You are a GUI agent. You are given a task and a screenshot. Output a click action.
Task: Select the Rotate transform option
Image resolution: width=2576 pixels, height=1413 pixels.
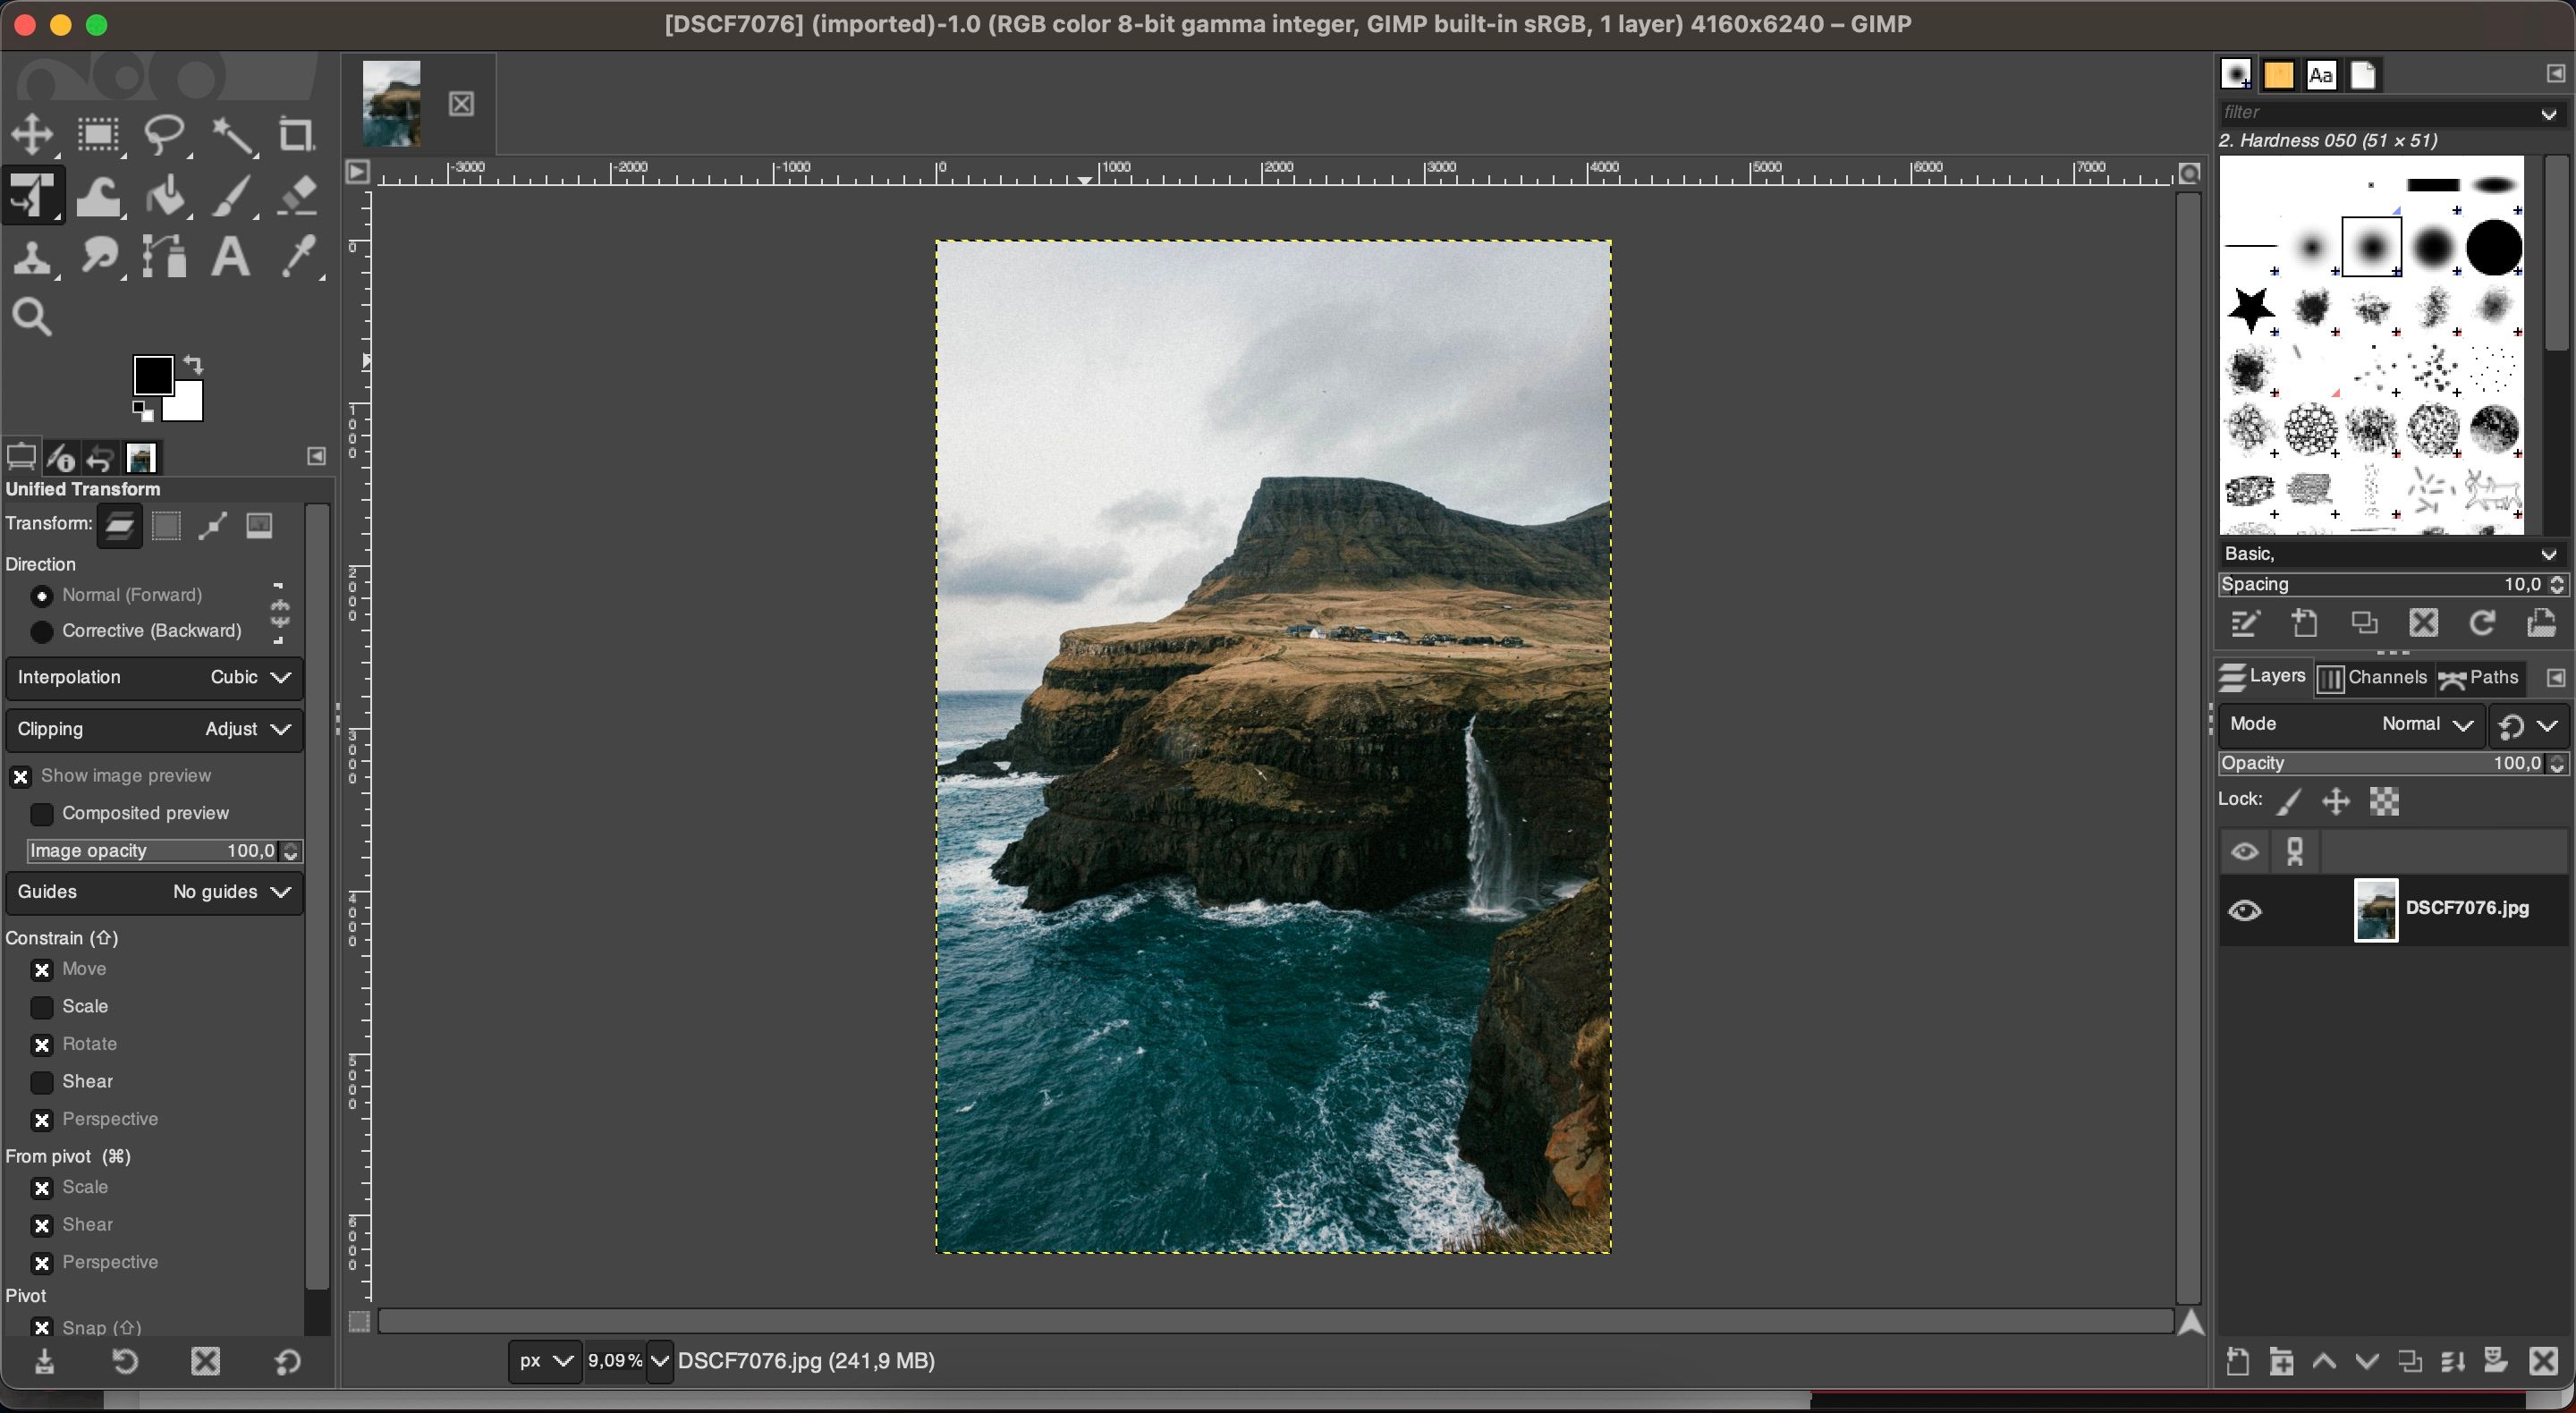click(42, 1044)
